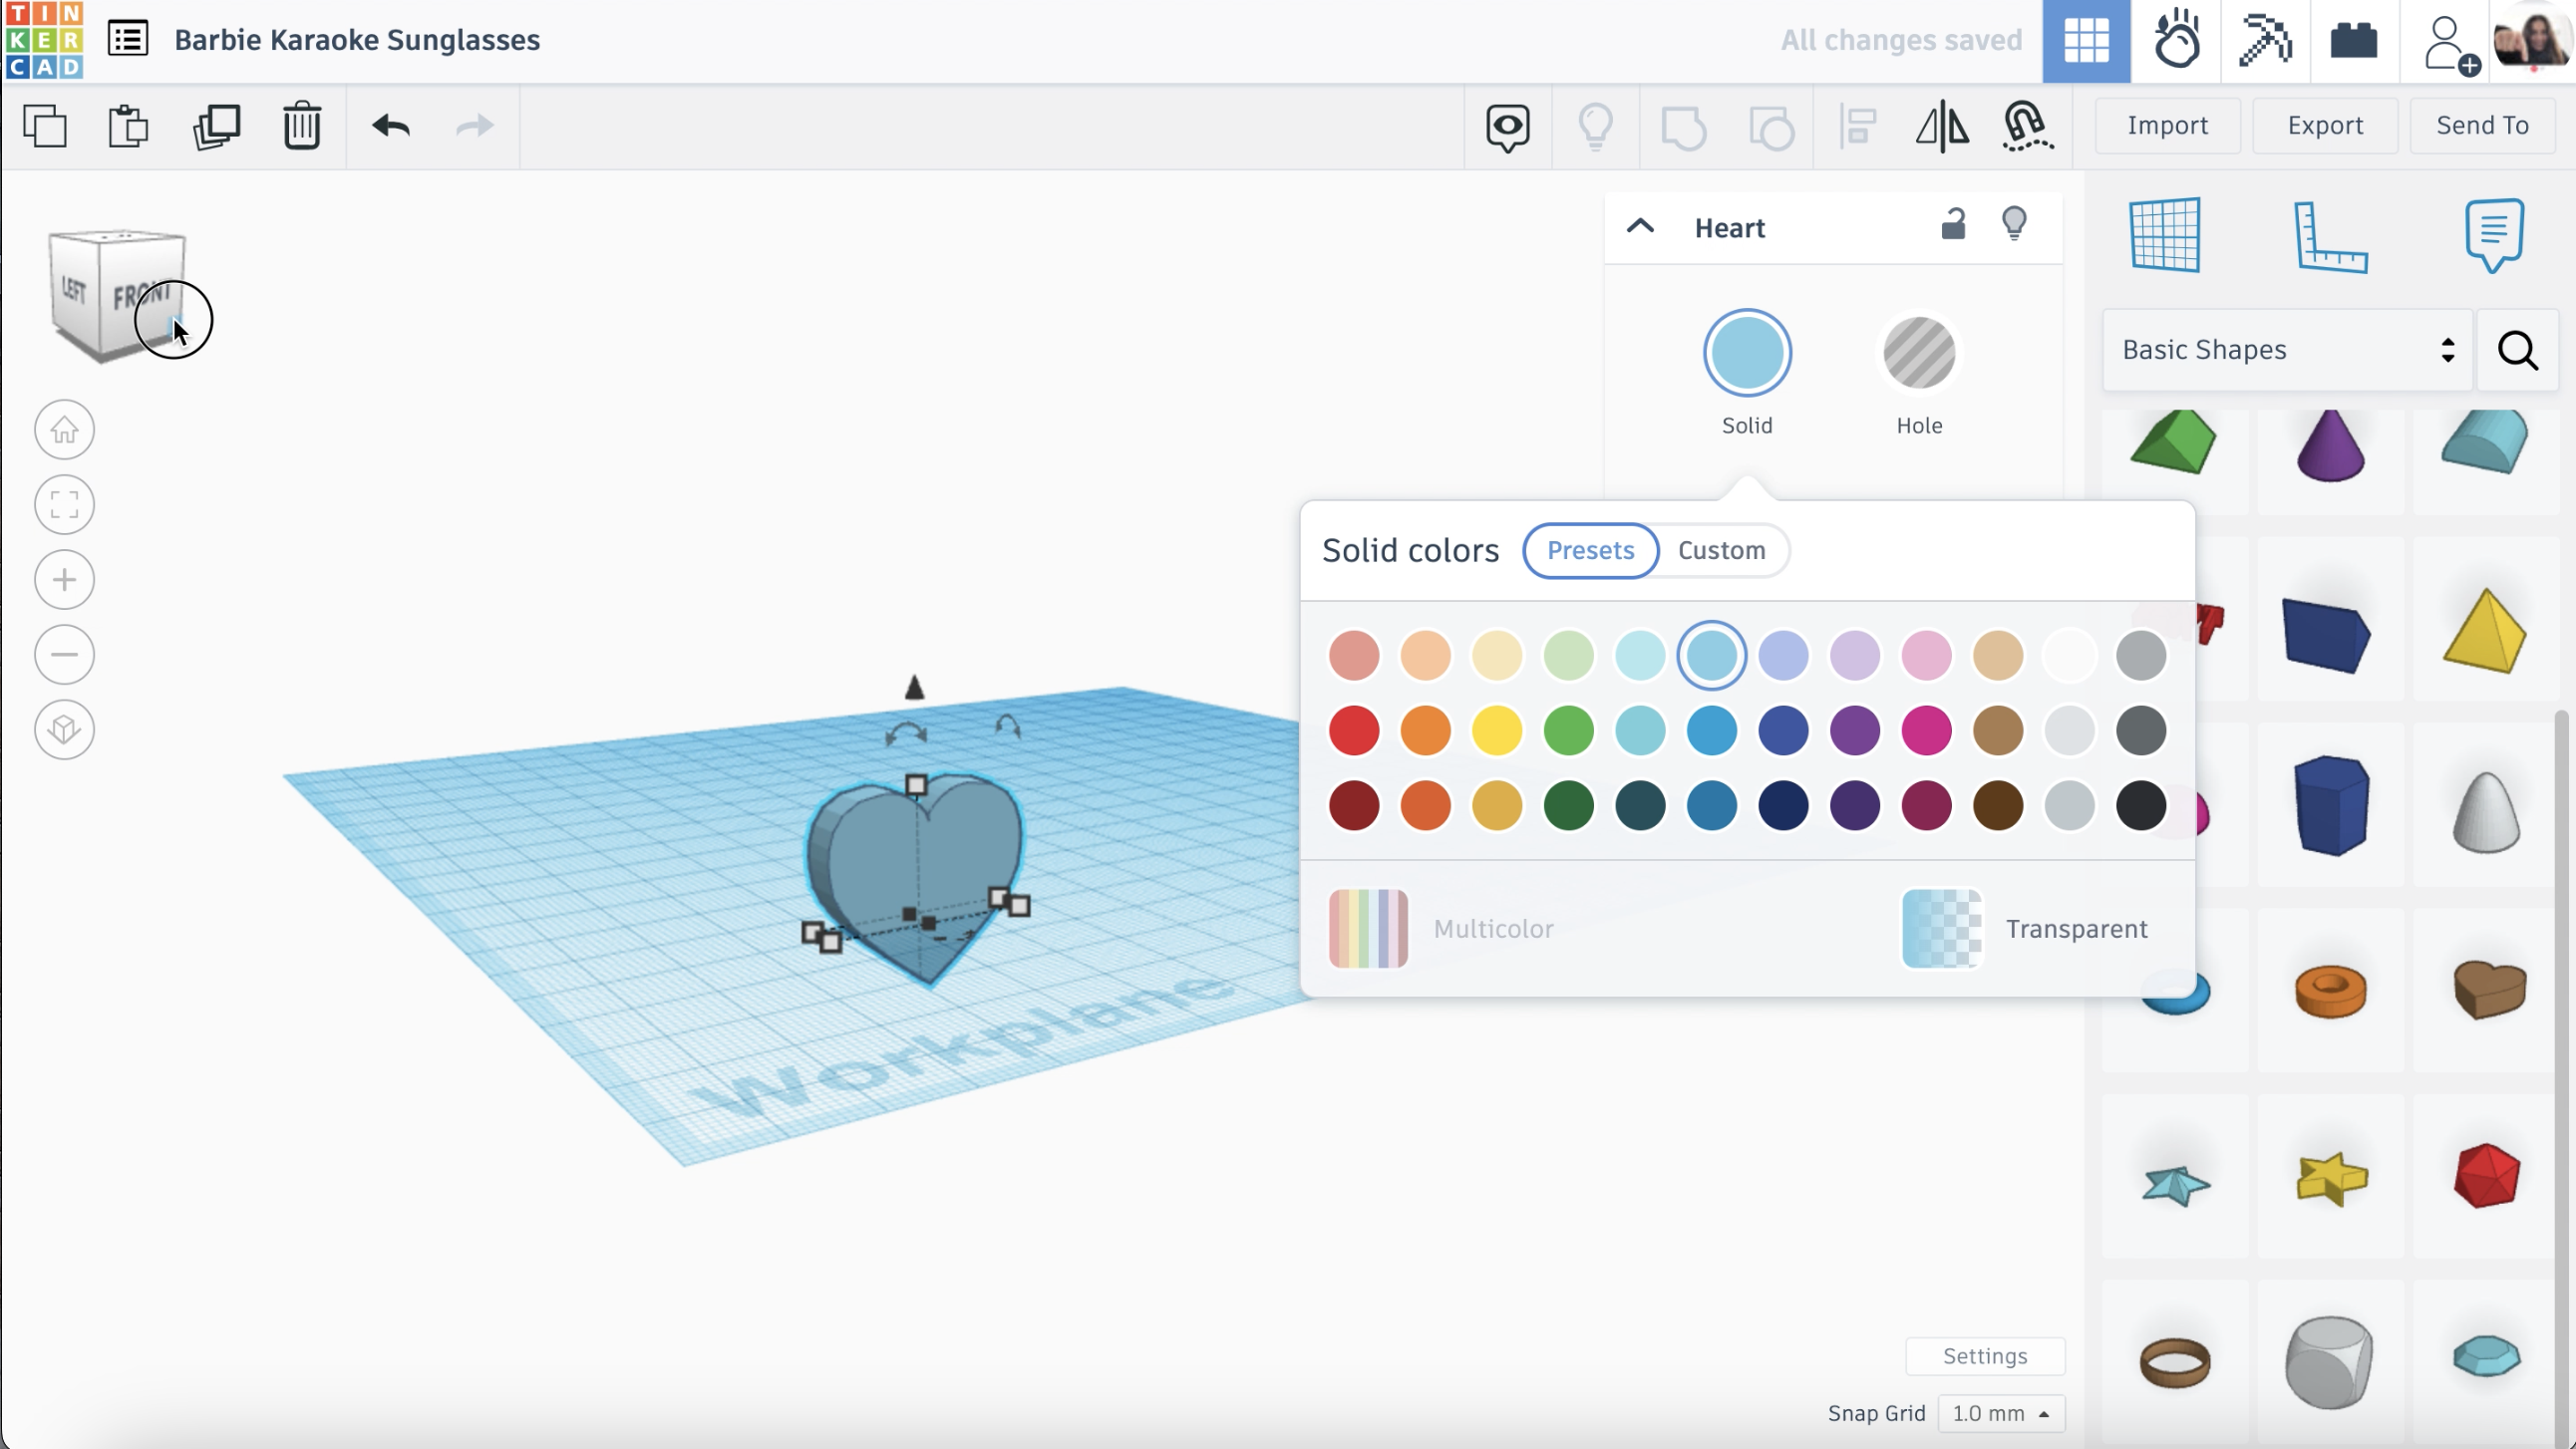The height and width of the screenshot is (1449, 2576).
Task: Select the Presets colors tab
Action: coord(1590,550)
